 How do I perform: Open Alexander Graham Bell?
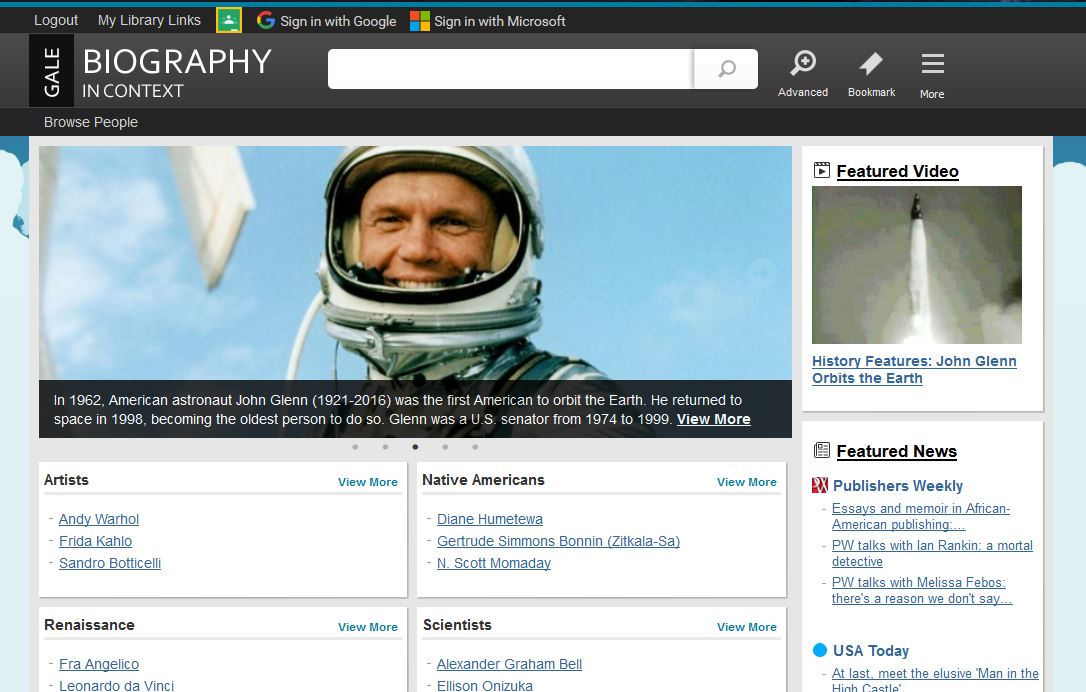click(x=509, y=664)
